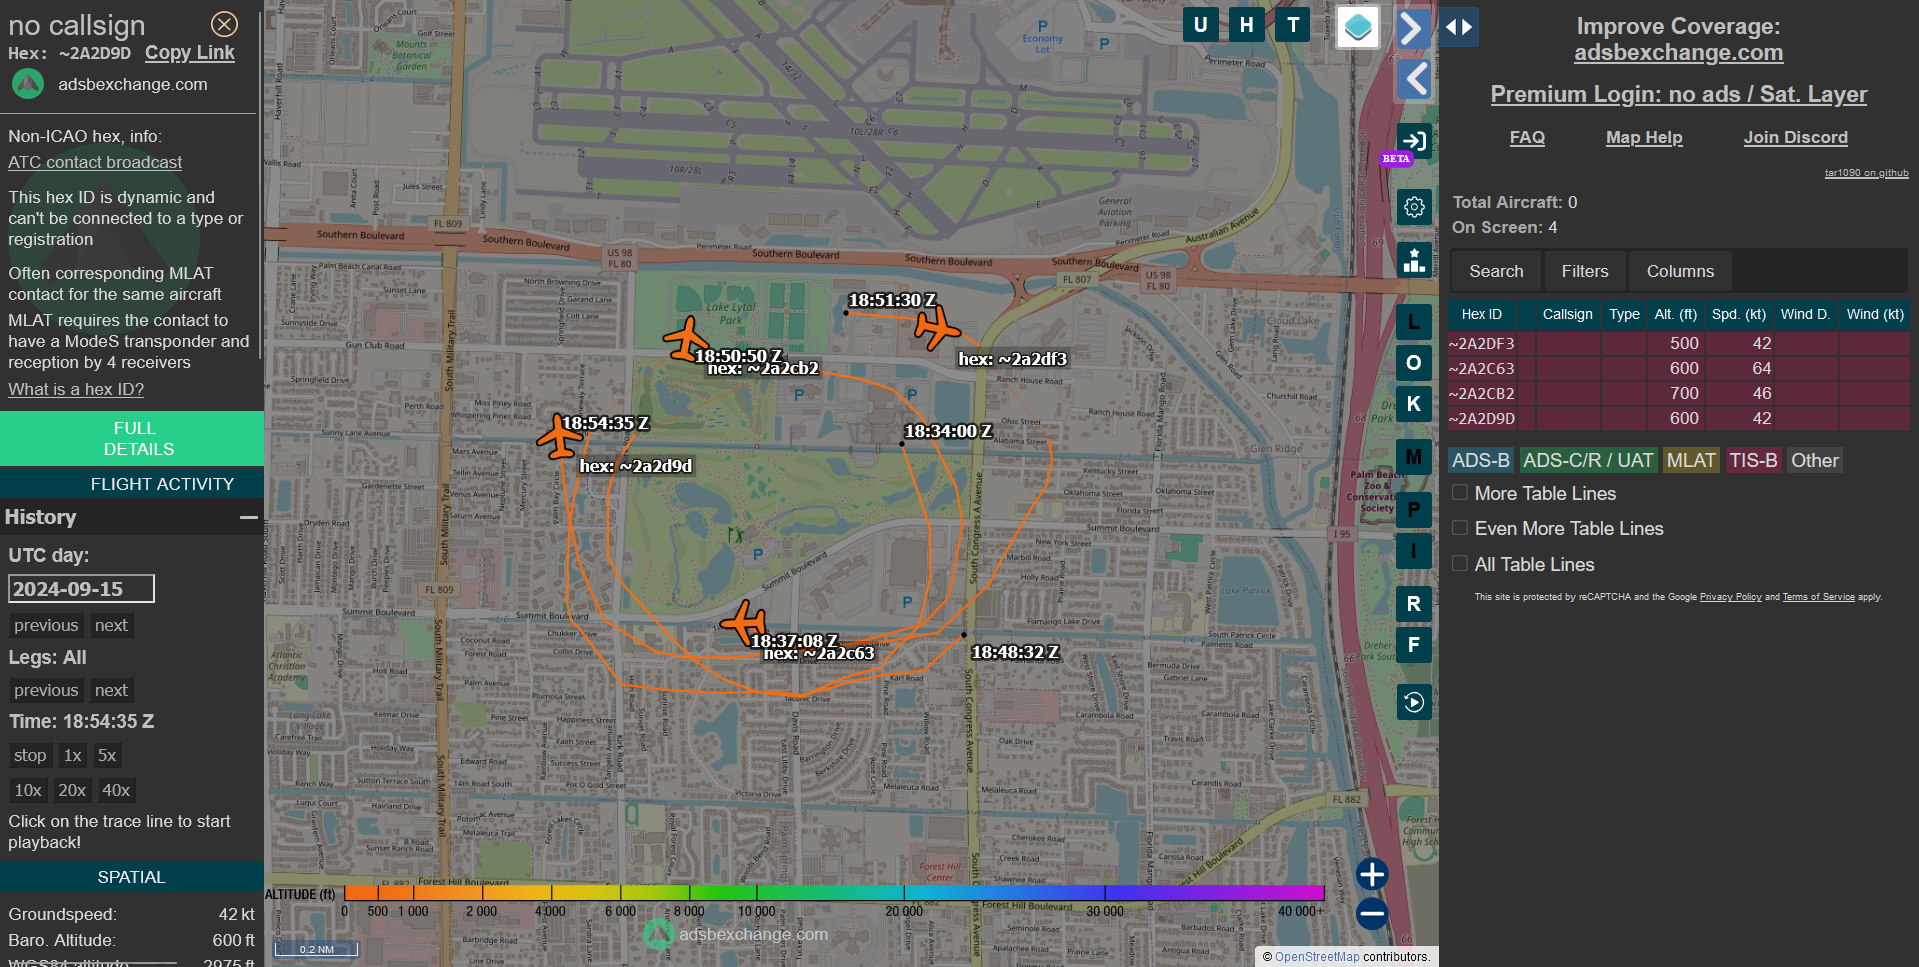Zoom in with the plus button
Image resolution: width=1919 pixels, height=967 pixels.
click(x=1372, y=874)
